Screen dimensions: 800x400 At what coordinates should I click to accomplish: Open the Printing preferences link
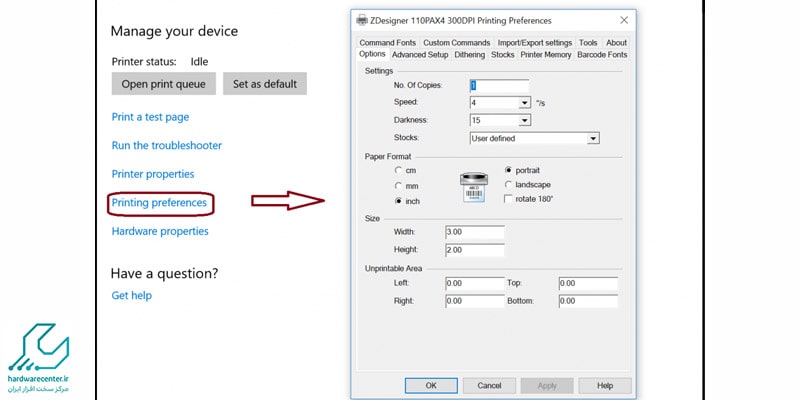tap(159, 203)
